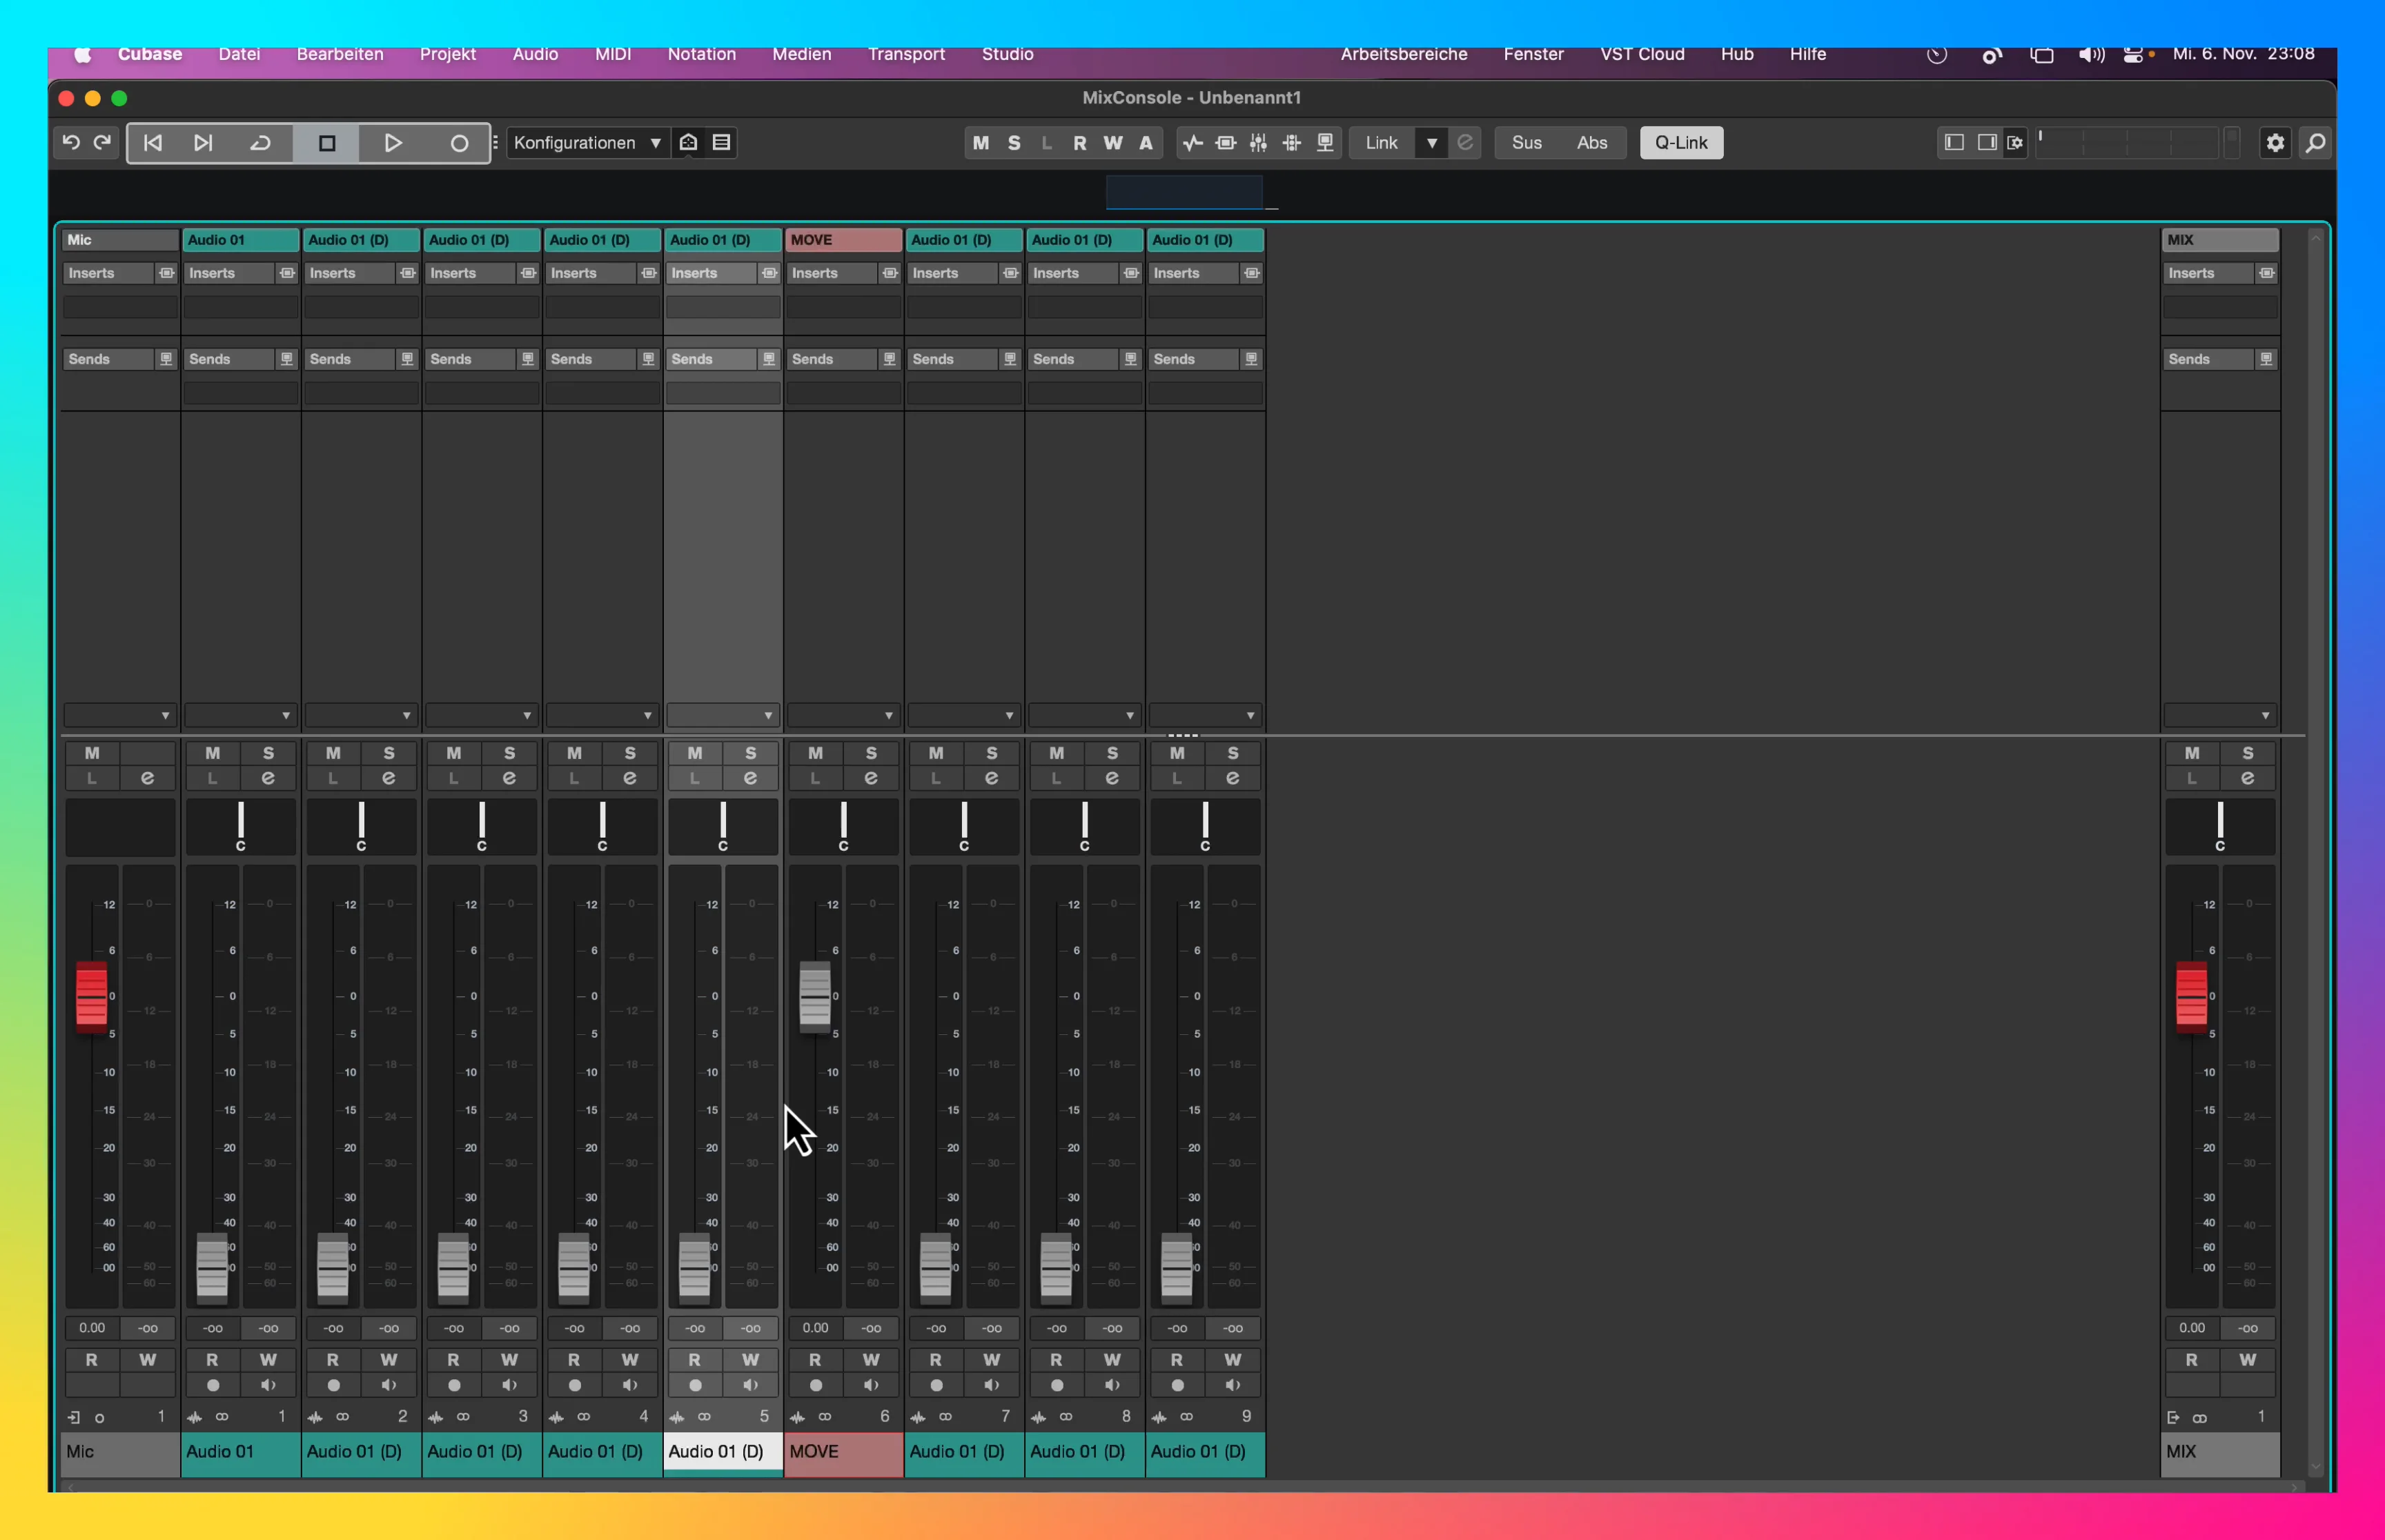Show the left zone panel icon
This screenshot has width=2385, height=1540.
point(1953,143)
